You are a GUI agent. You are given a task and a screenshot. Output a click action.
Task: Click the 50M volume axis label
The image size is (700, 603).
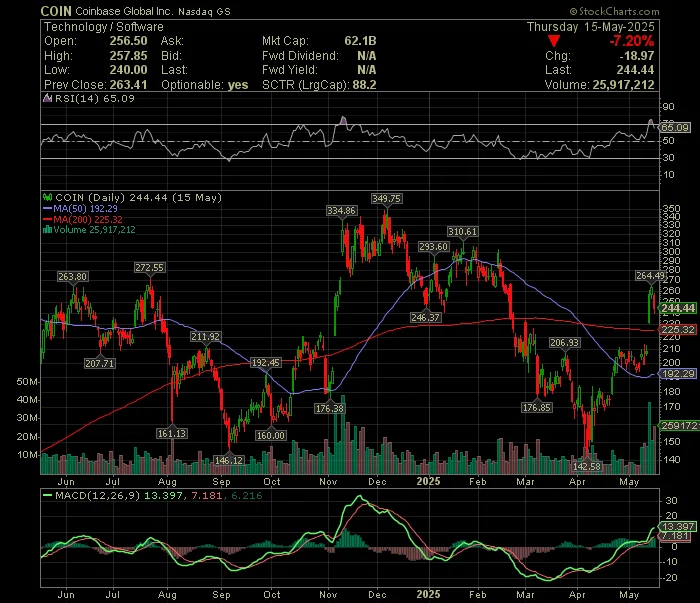pos(27,382)
